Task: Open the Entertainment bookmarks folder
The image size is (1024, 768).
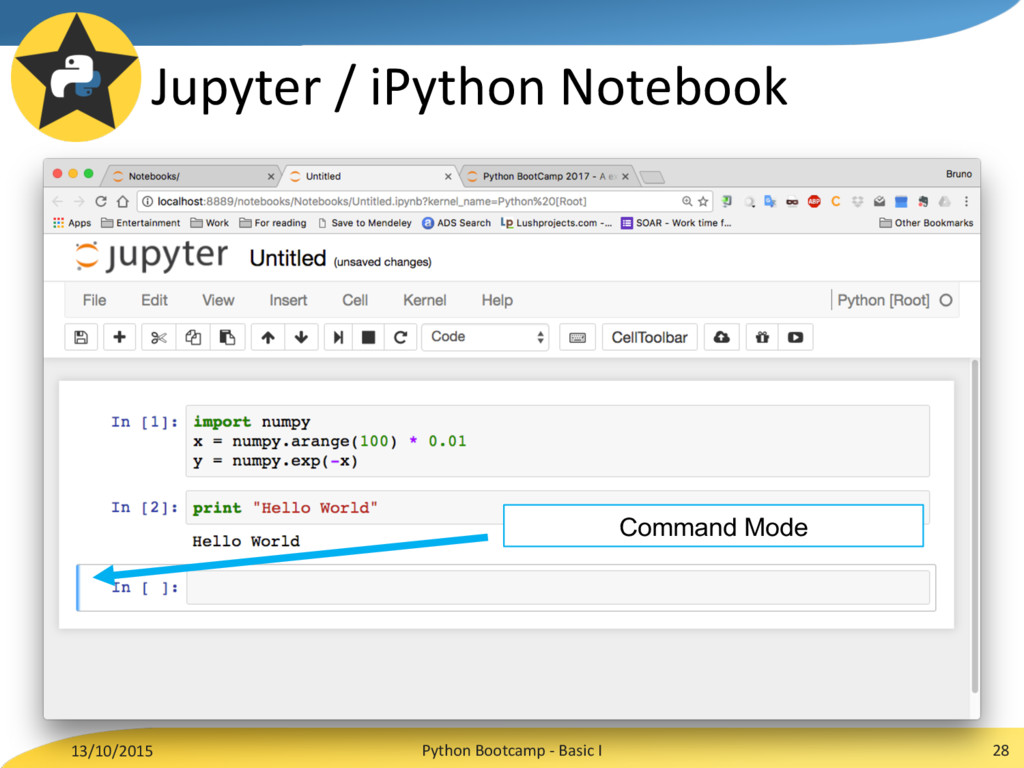Action: (140, 223)
